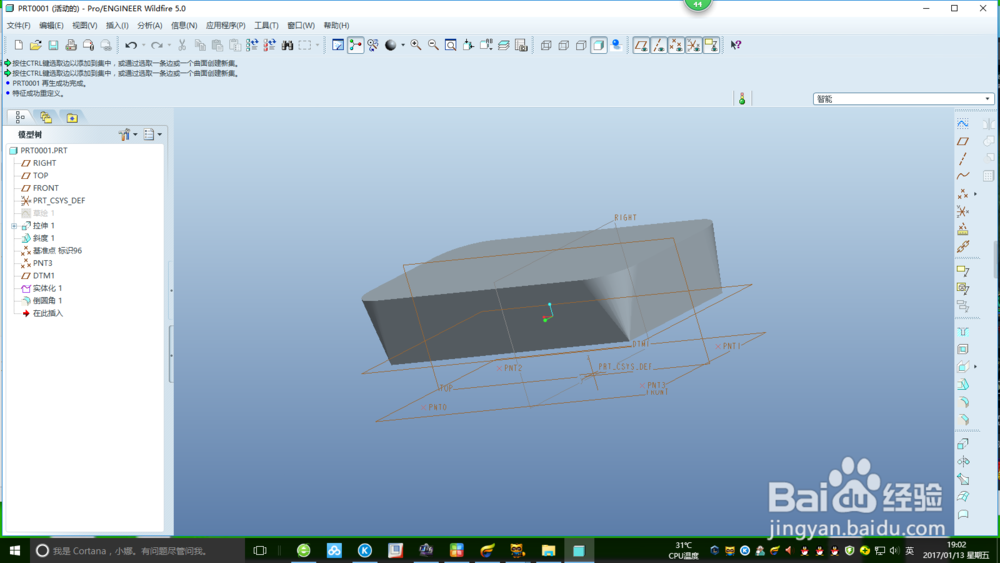Screen dimensions: 1000x563
Task: Redo the last undone operation
Action: click(156, 45)
